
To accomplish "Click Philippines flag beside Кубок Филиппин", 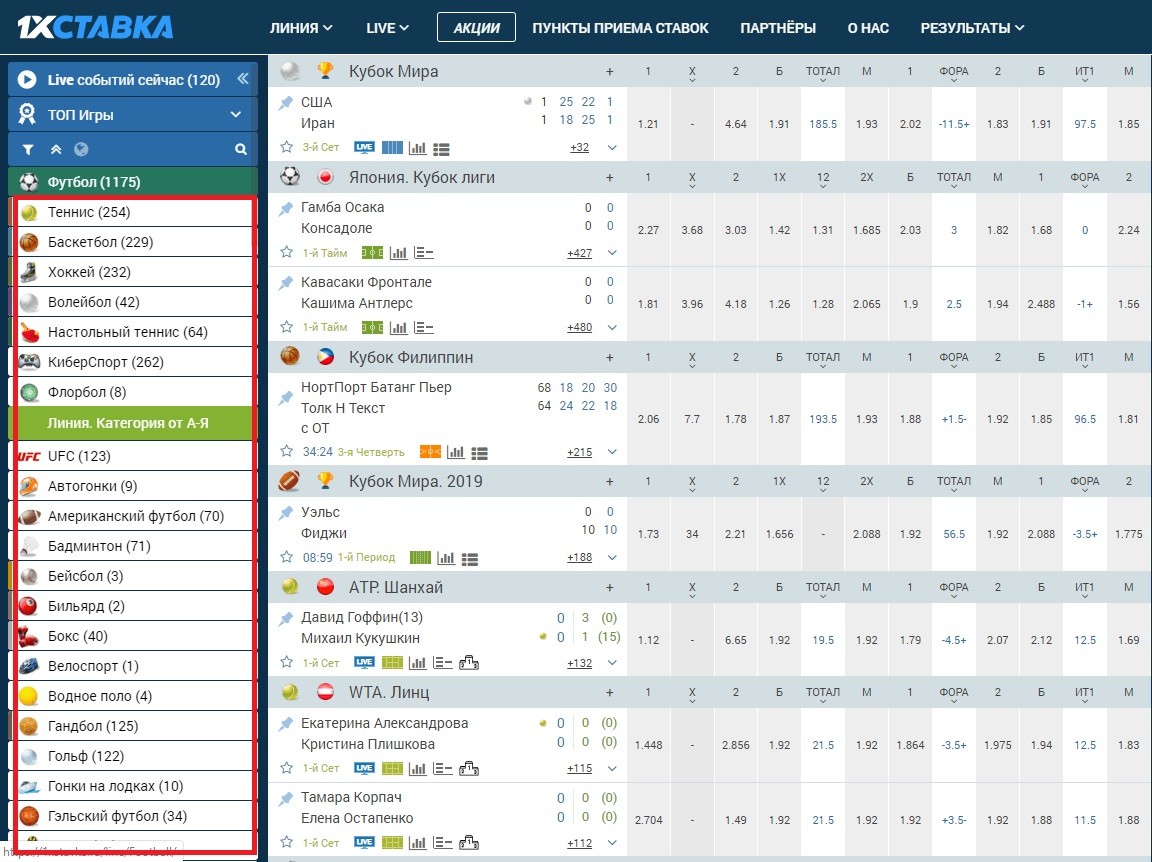I will coord(325,357).
